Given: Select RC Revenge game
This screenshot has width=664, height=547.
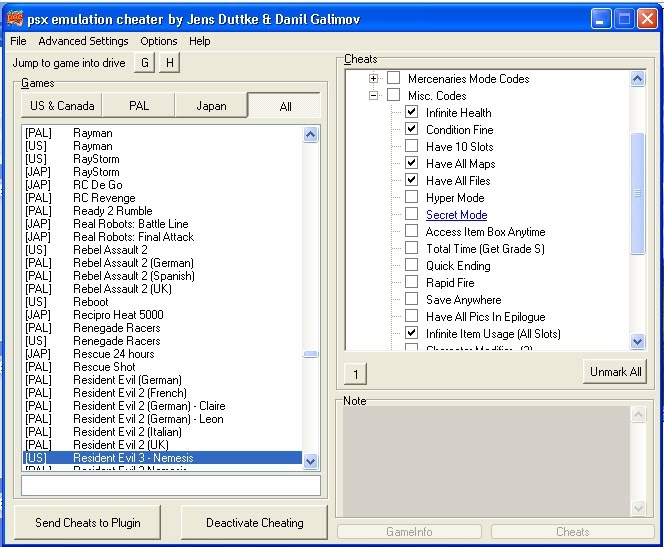Looking at the screenshot, I should (x=163, y=198).
